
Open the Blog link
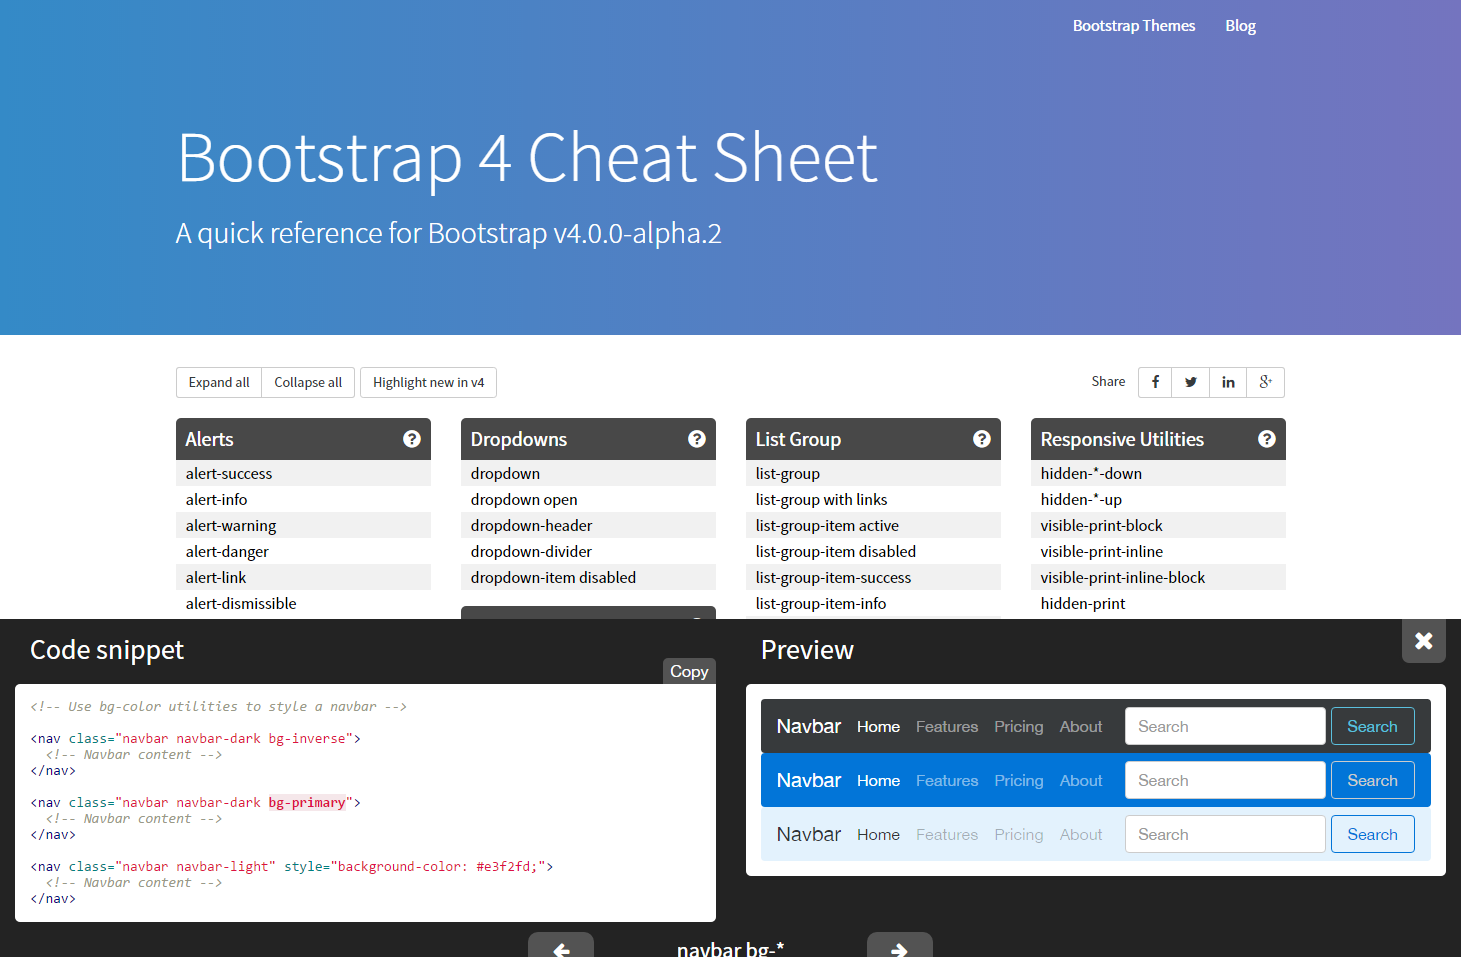tap(1240, 26)
